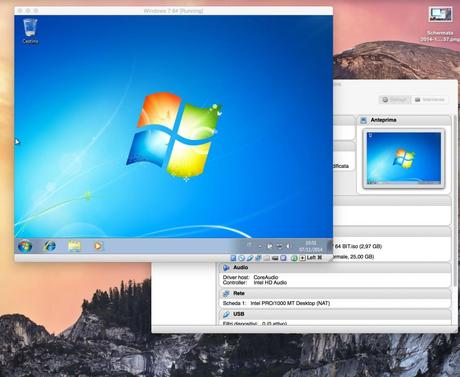Select the '25,00 GB' disk entry text
The image size is (460, 377).
362,257
